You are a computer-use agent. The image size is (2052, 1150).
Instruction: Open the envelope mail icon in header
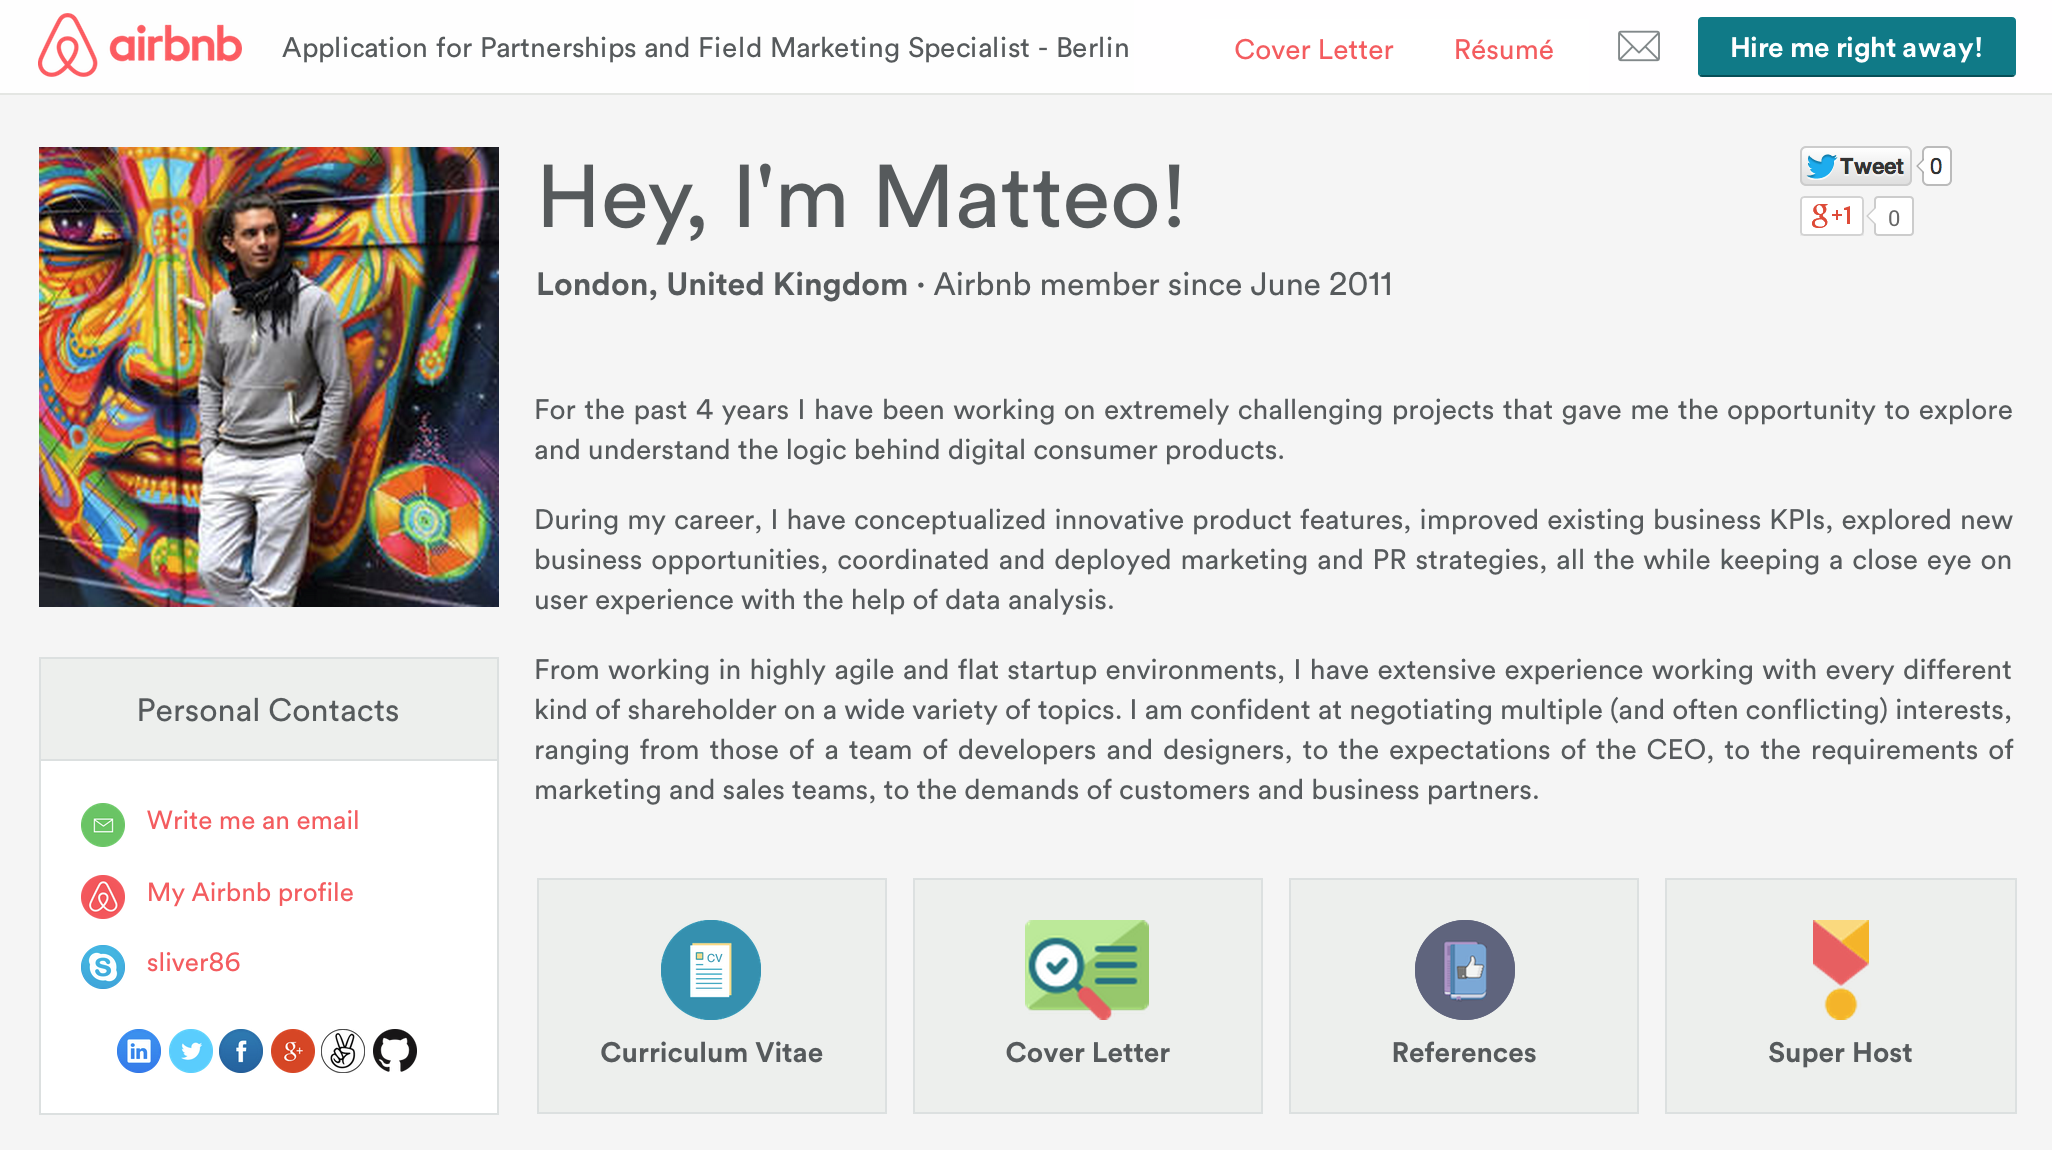[1638, 46]
